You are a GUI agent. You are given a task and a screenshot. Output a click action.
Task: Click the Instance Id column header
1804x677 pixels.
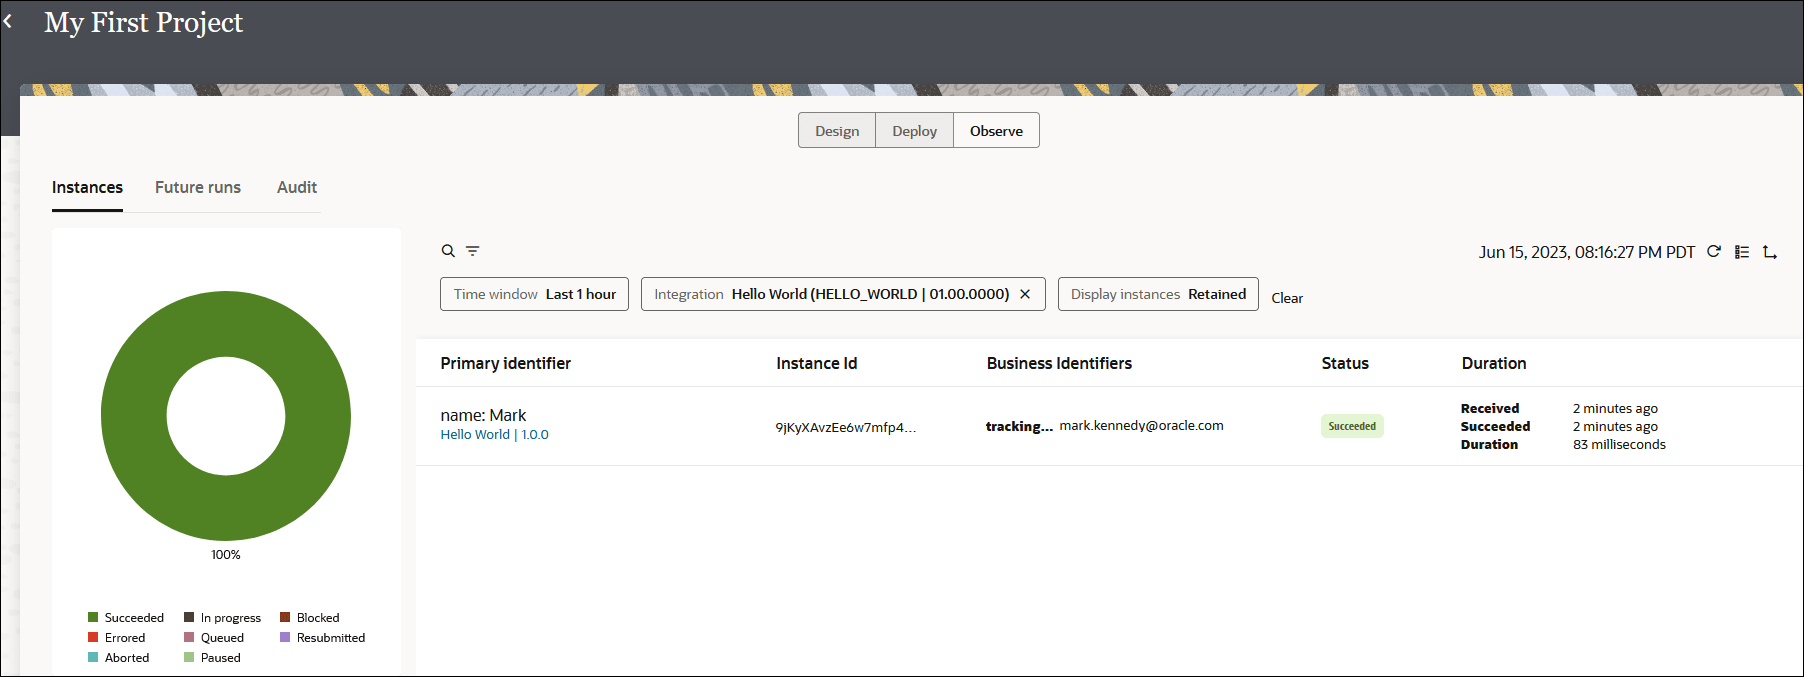click(x=816, y=363)
